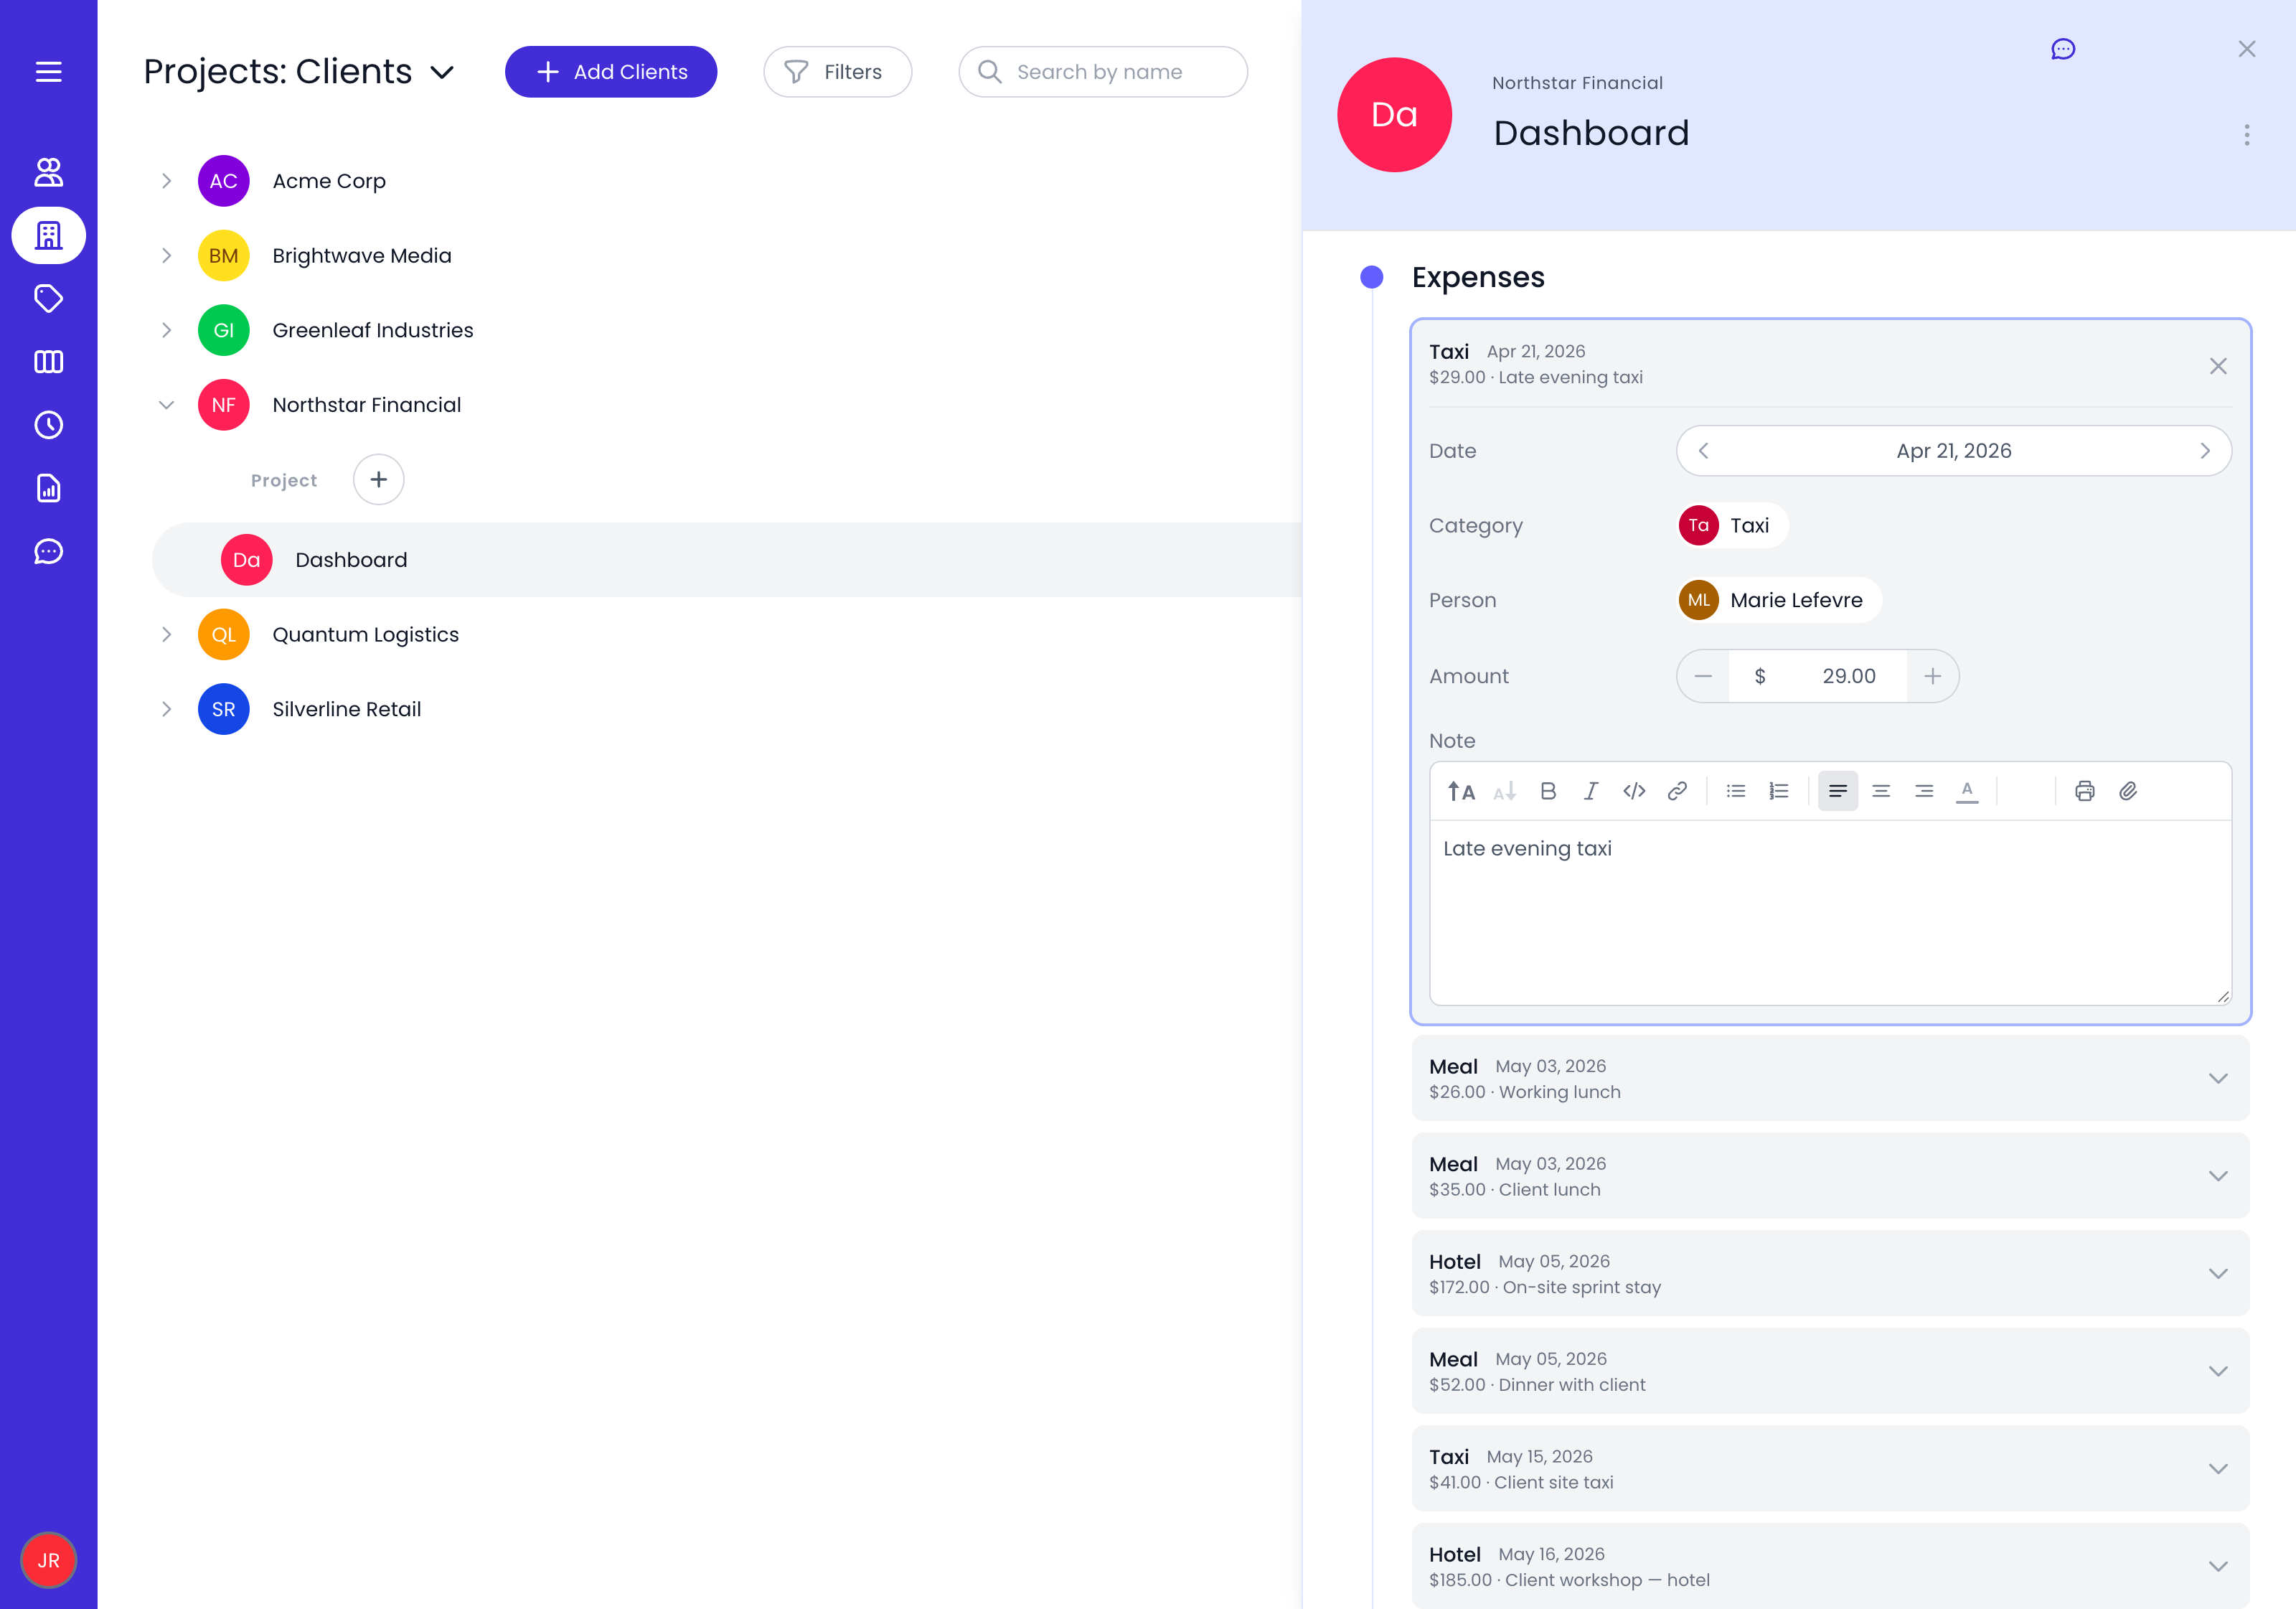This screenshot has width=2296, height=1609.
Task: Select the Quantum Logistics client name
Action: [365, 635]
